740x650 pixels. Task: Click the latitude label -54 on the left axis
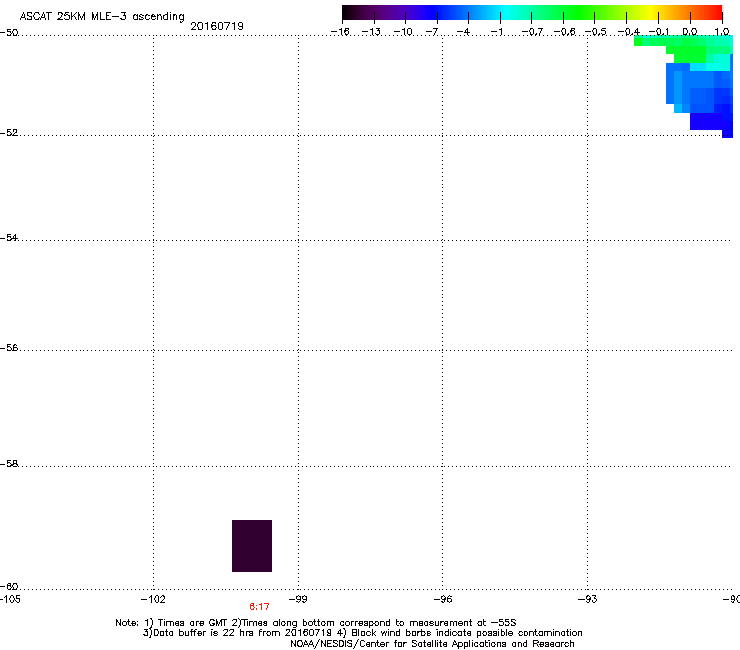[x=9, y=237]
